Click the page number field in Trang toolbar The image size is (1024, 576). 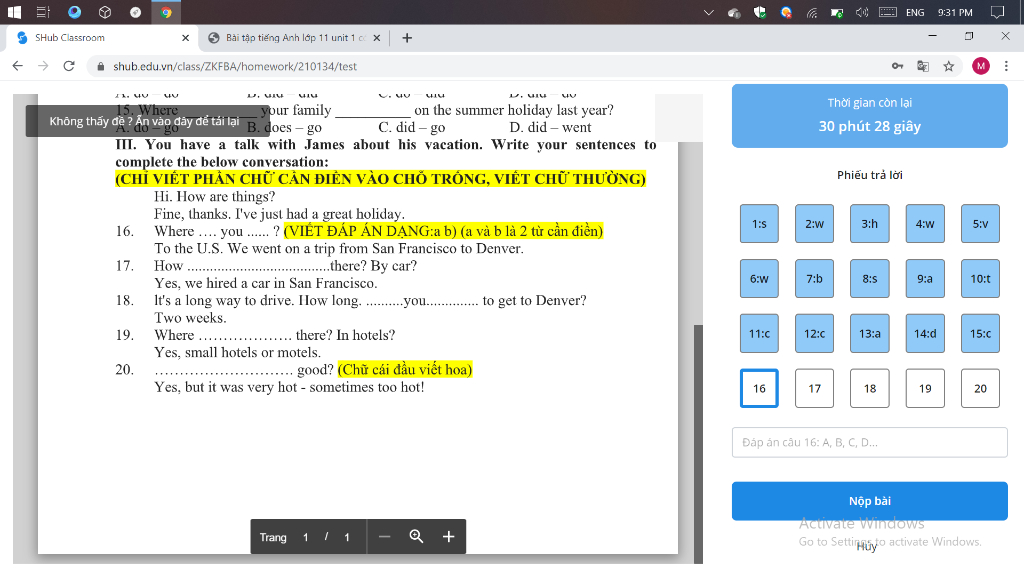pos(305,537)
